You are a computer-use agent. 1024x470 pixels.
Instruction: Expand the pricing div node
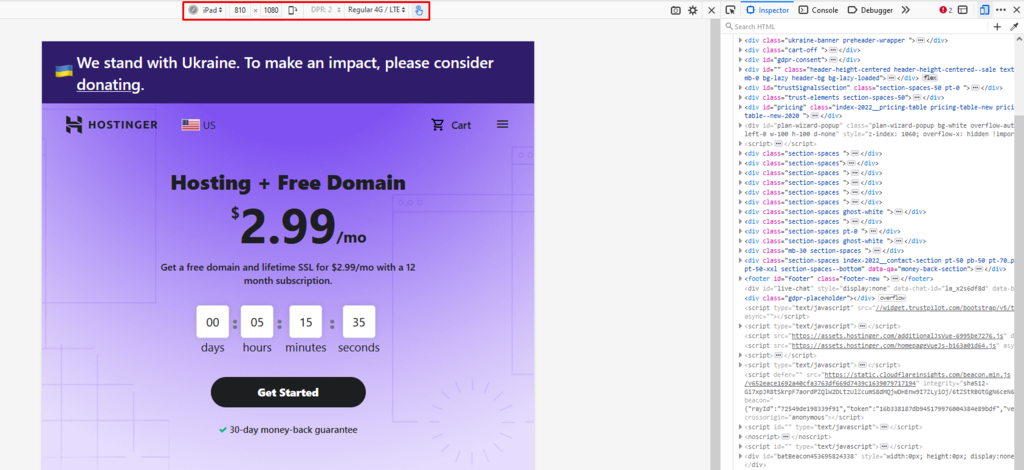[x=742, y=107]
